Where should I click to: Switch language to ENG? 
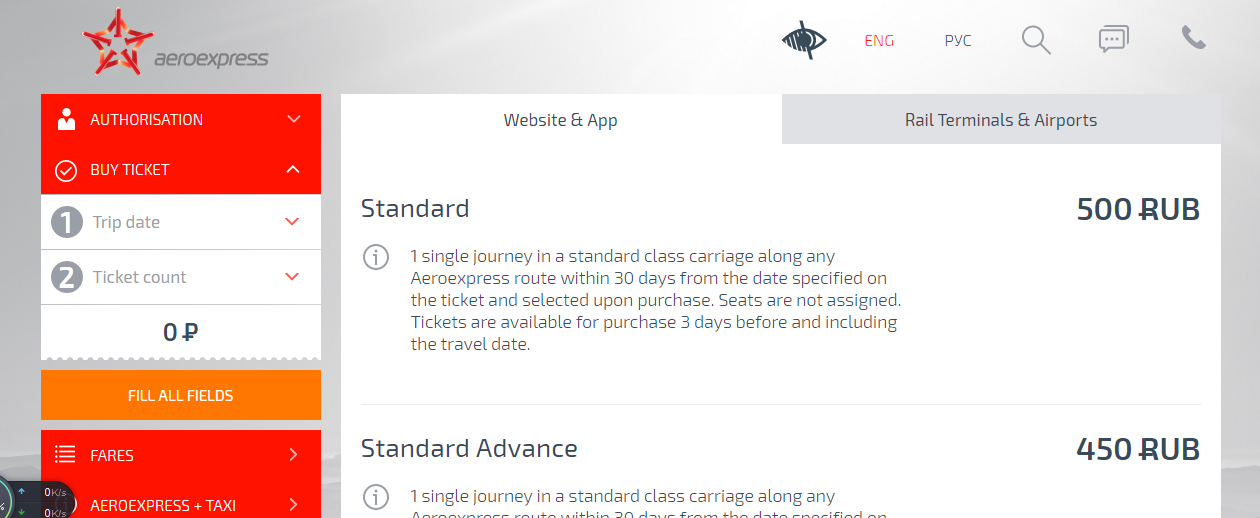(x=879, y=41)
